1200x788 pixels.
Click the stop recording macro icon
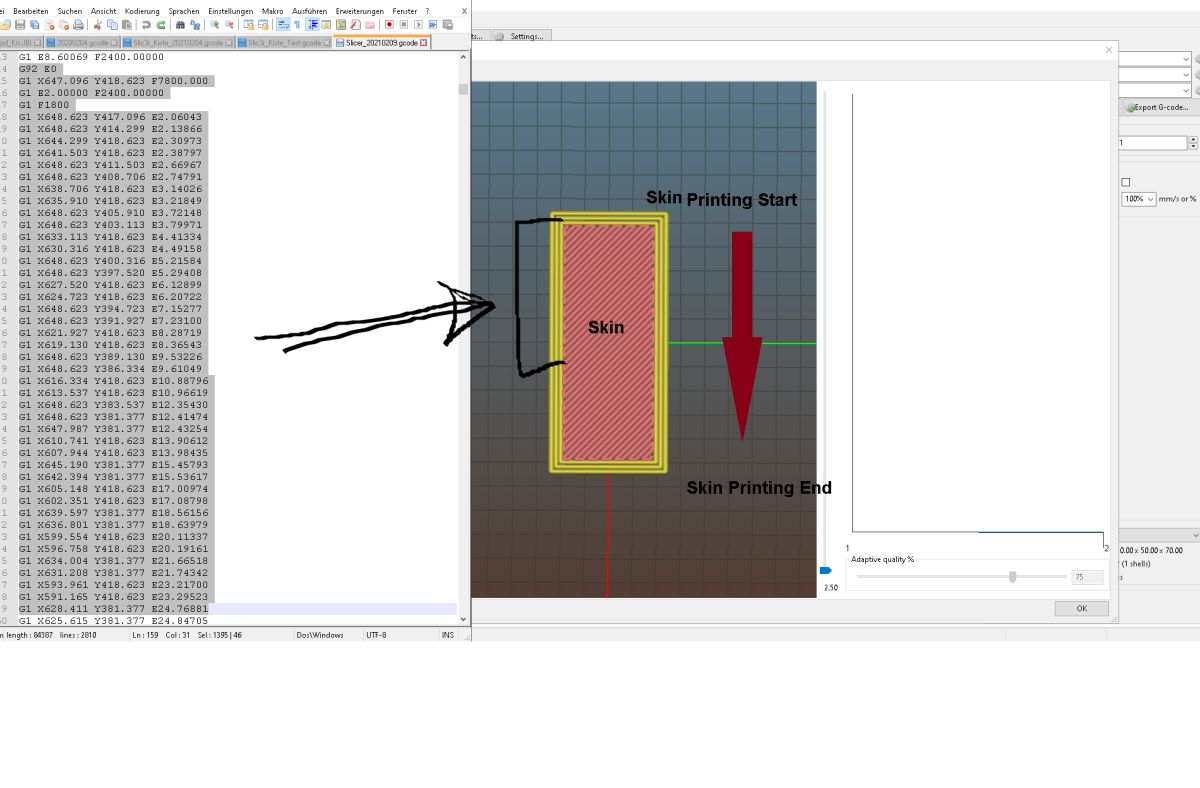403,24
